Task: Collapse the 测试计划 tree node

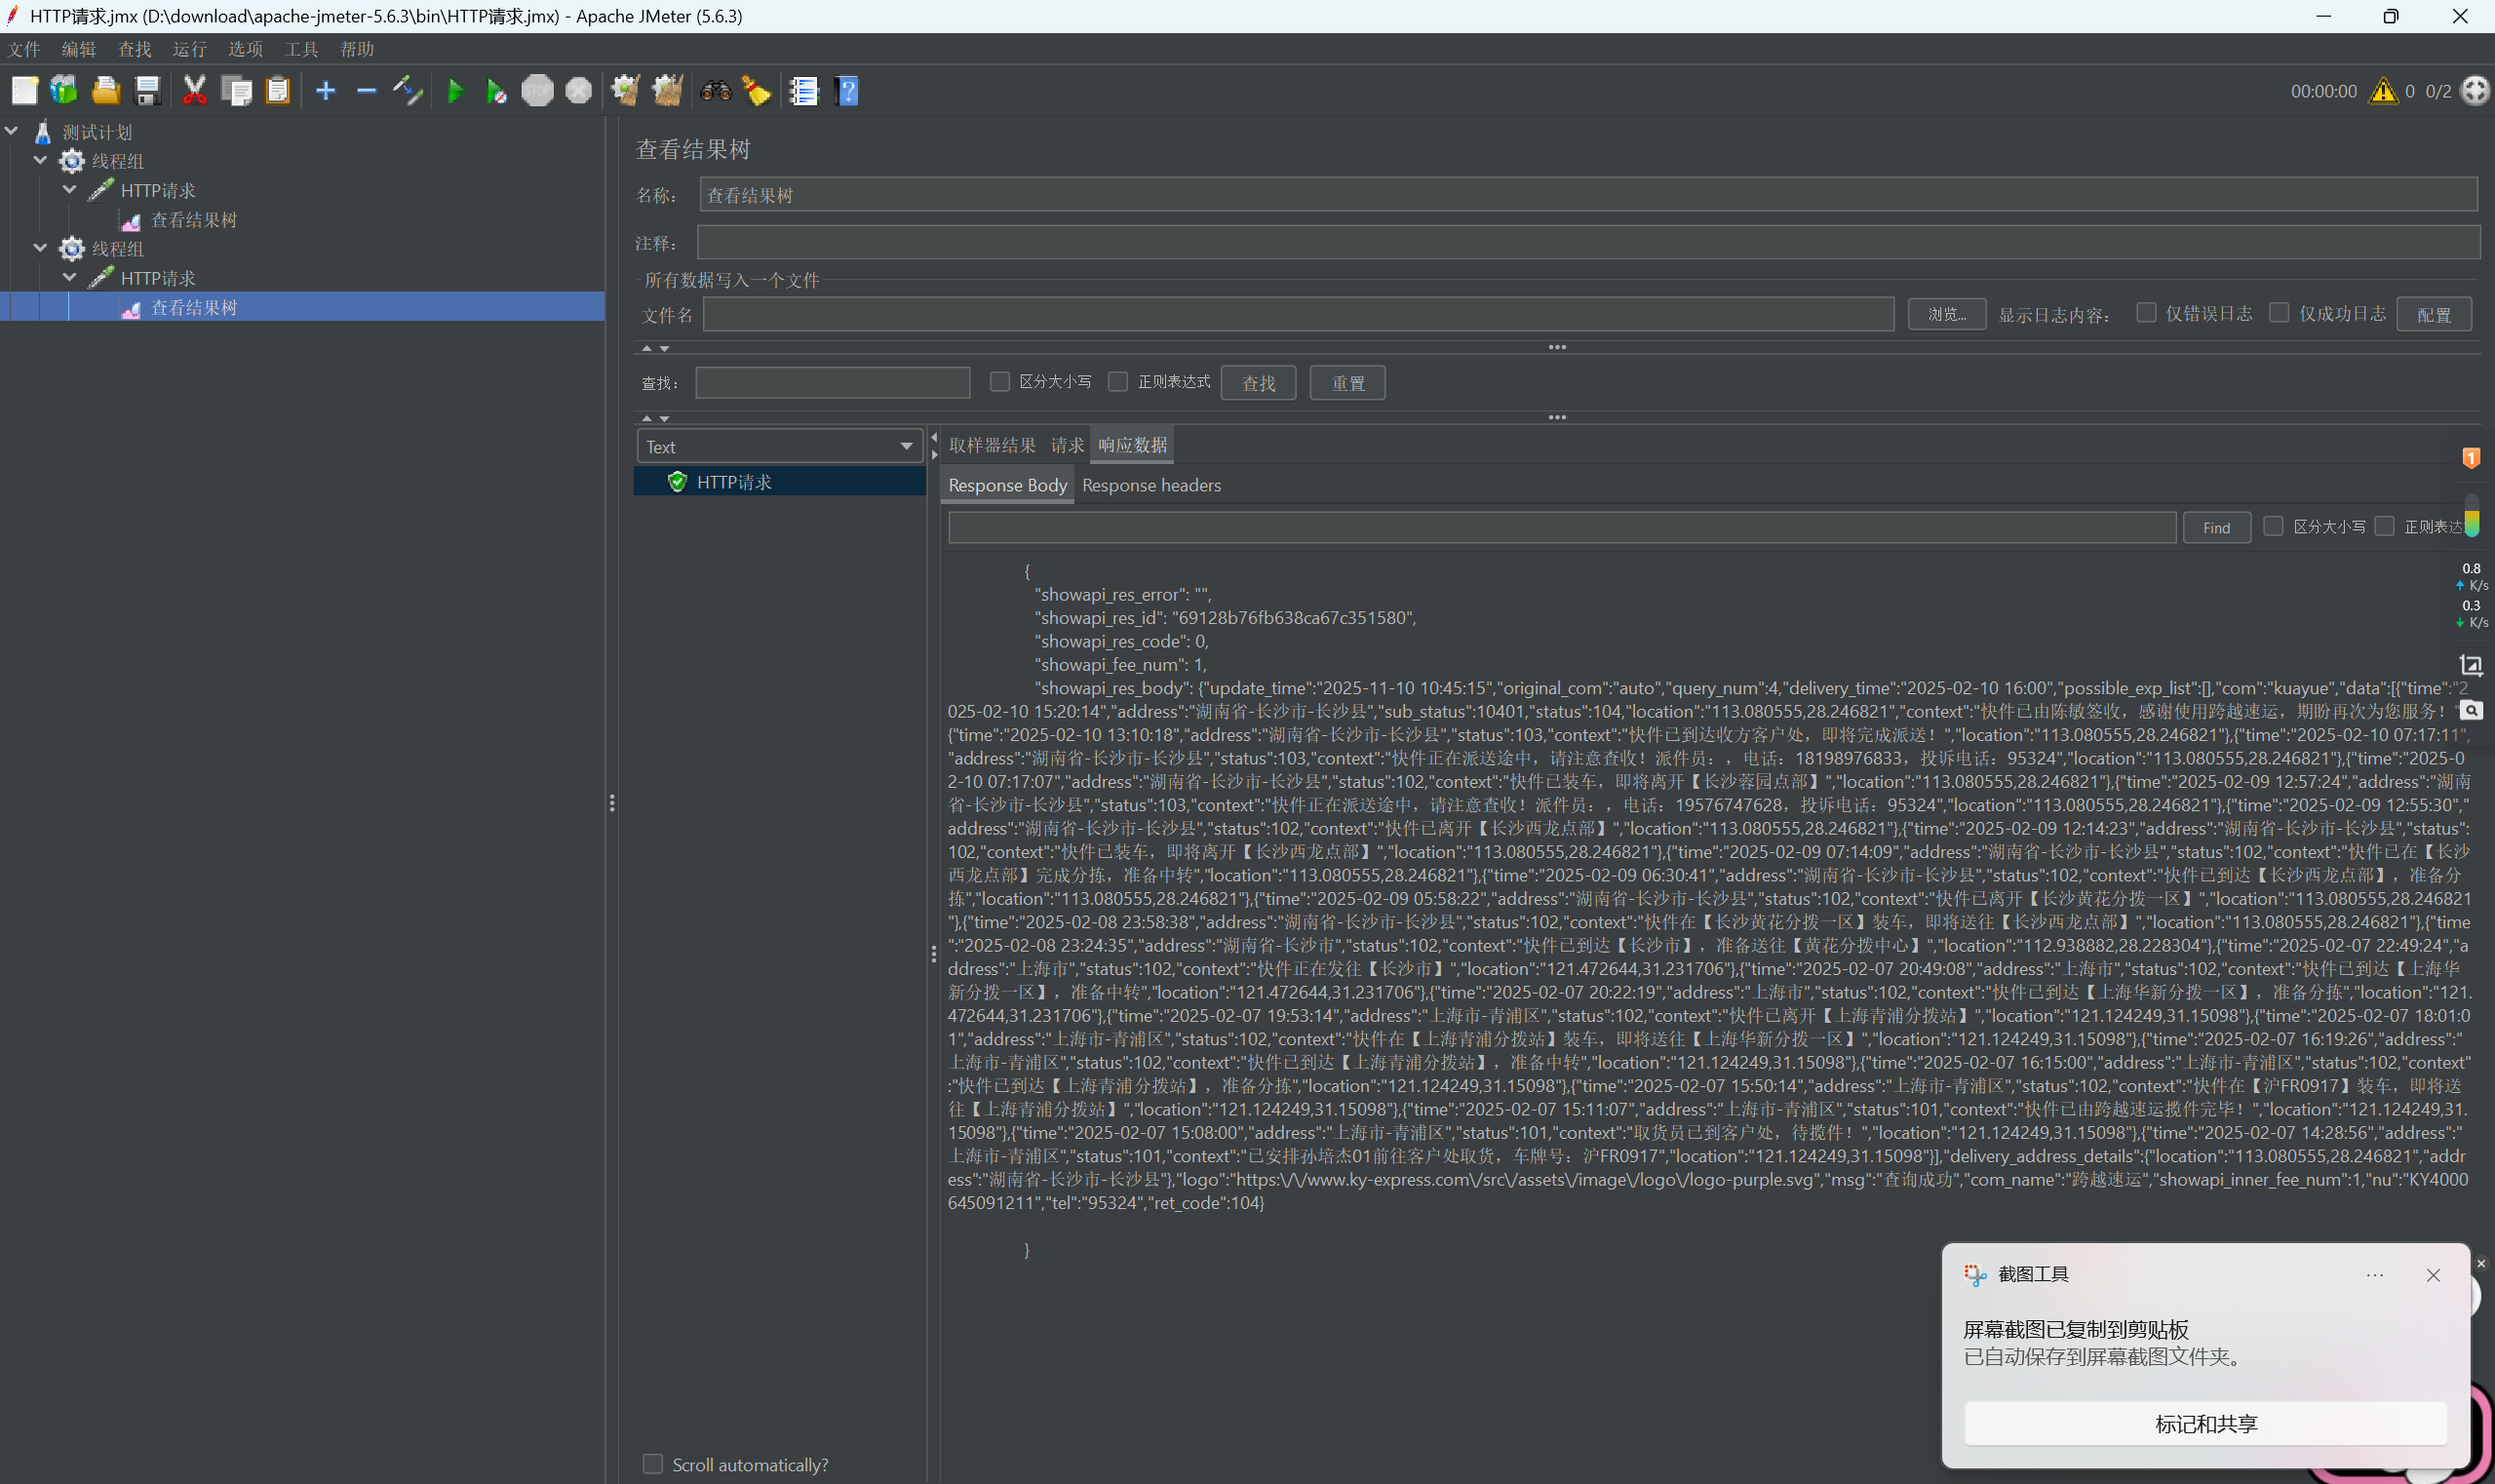Action: tap(12, 131)
